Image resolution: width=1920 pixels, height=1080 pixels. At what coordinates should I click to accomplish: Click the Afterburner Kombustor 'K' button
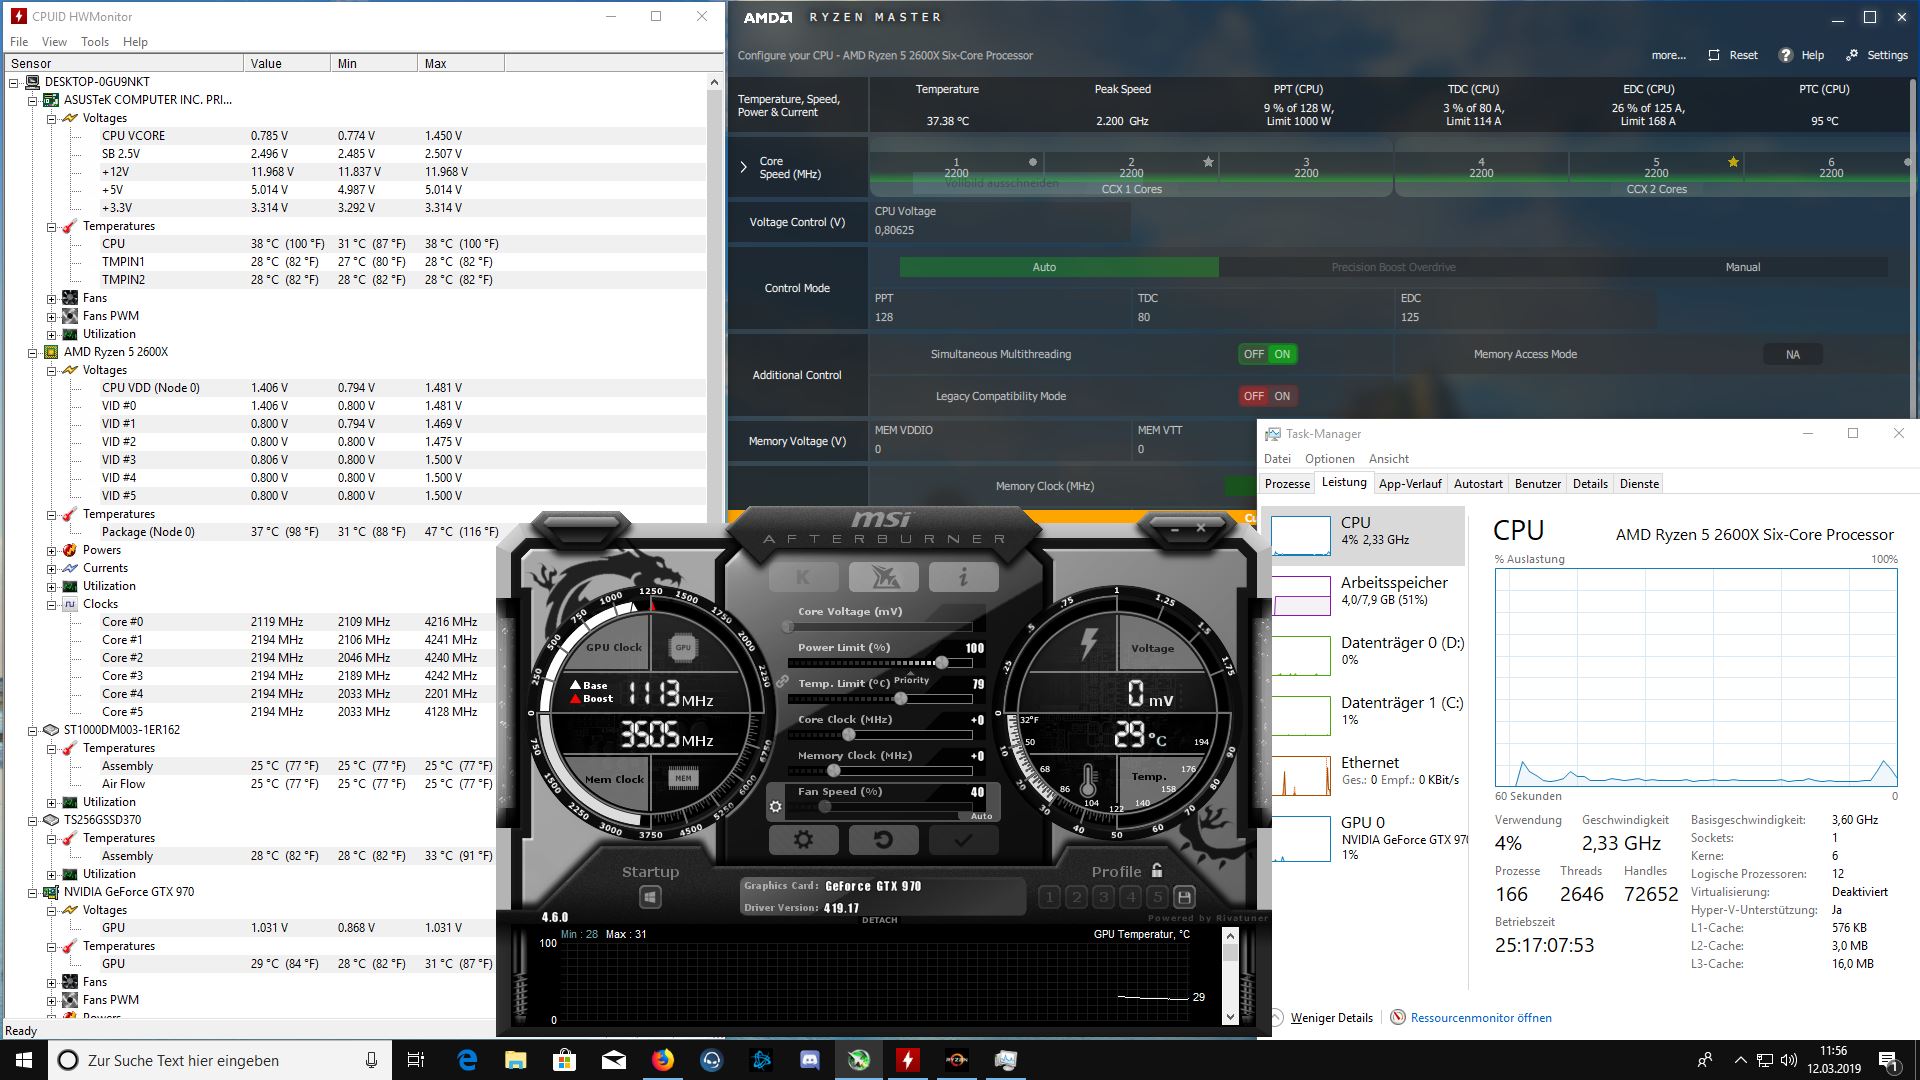coord(803,576)
